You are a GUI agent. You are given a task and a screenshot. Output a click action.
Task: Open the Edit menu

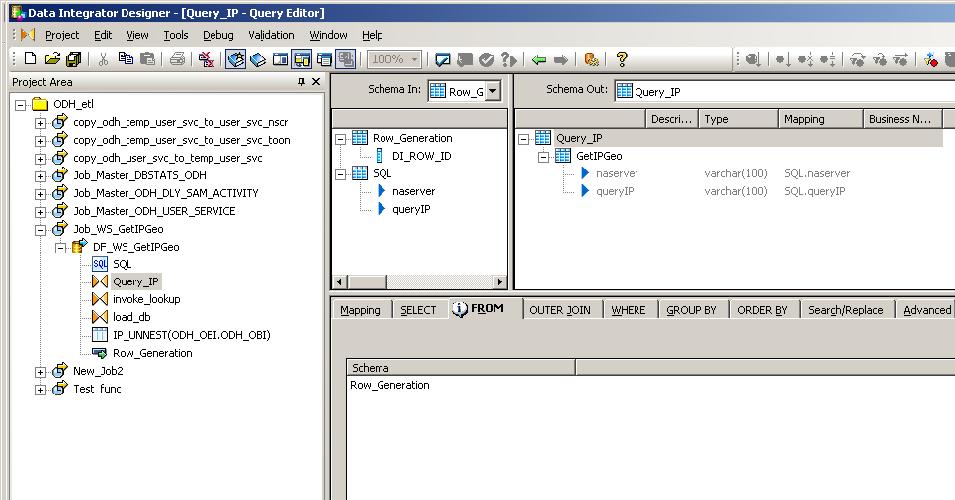click(x=103, y=35)
